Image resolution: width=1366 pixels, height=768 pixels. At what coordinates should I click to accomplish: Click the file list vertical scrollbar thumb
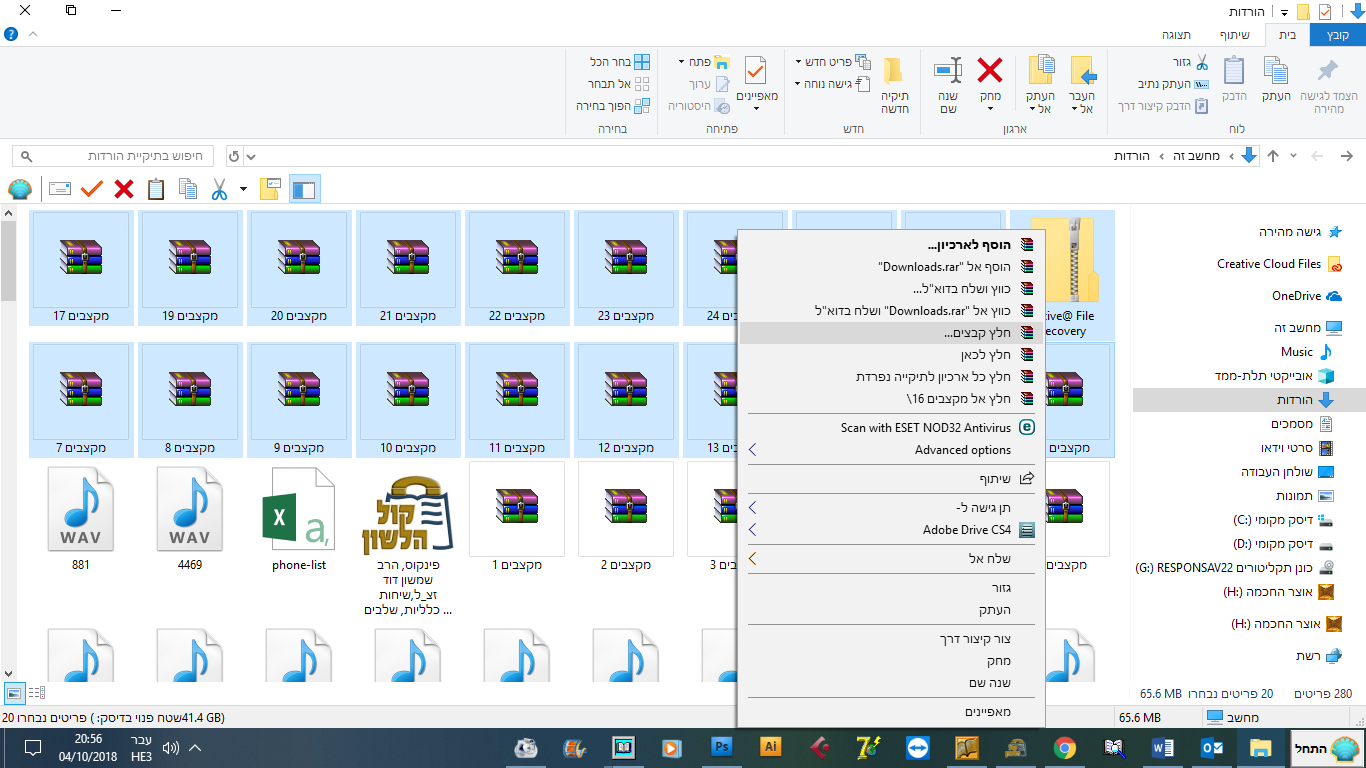[8, 260]
